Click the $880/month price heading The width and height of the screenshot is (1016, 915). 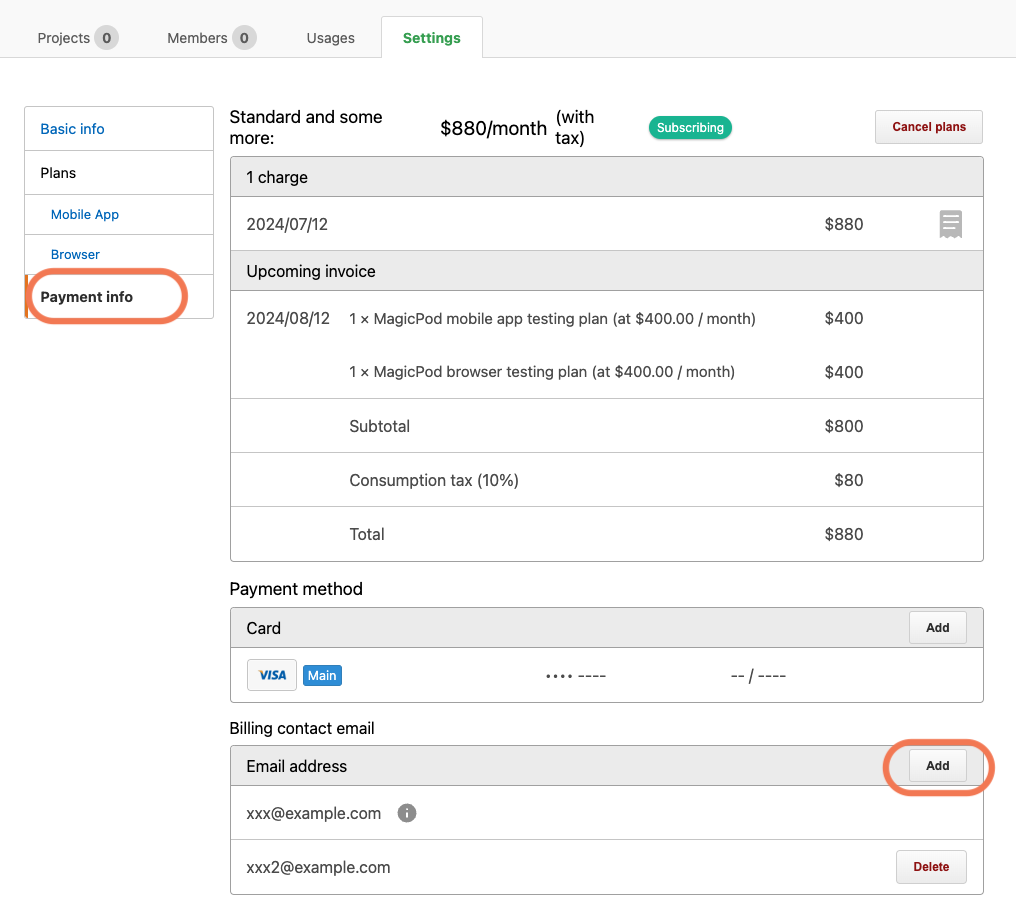(493, 128)
